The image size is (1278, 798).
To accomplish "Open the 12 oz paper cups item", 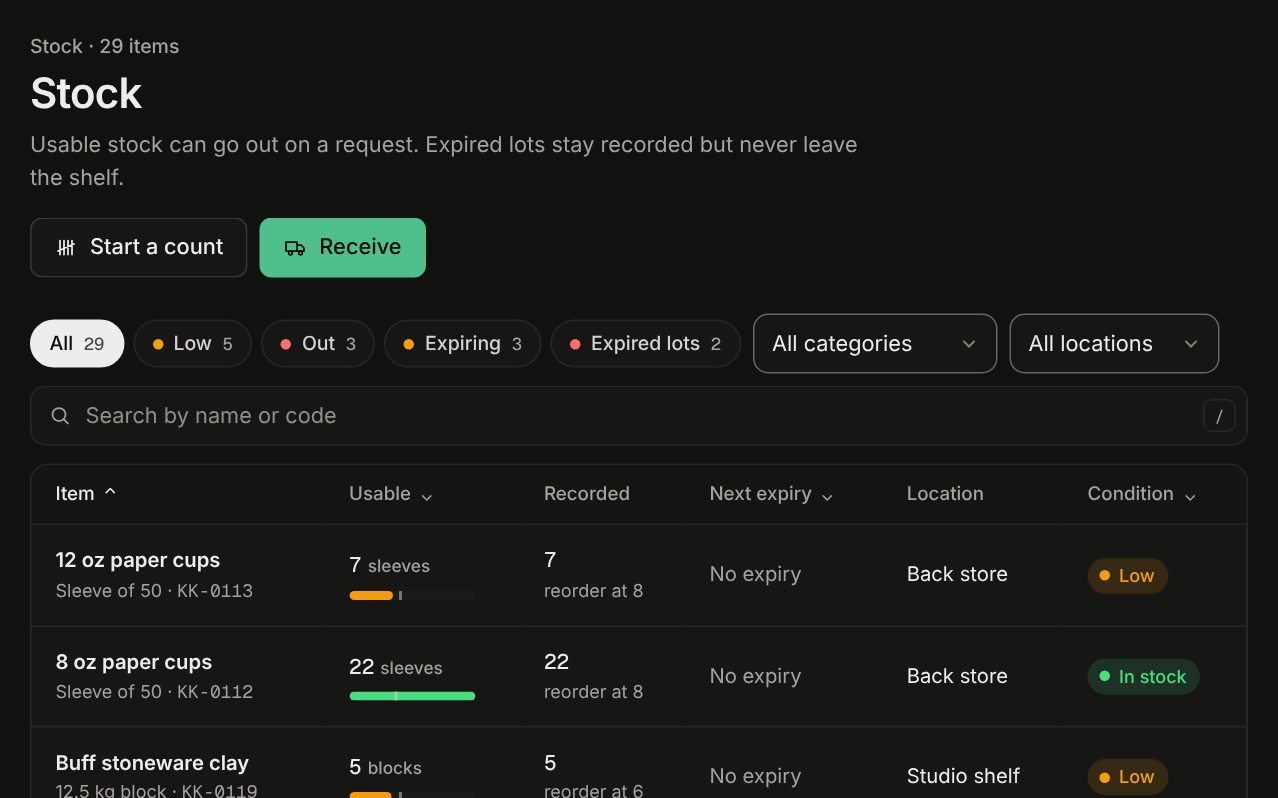I will pyautogui.click(x=138, y=560).
